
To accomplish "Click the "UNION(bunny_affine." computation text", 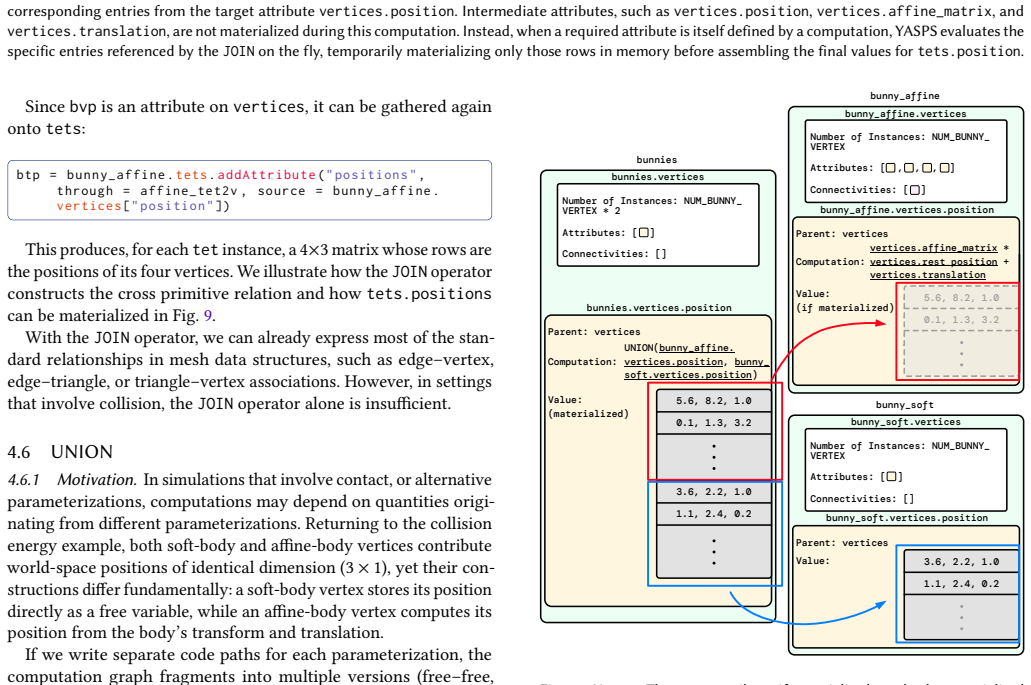I will (679, 348).
